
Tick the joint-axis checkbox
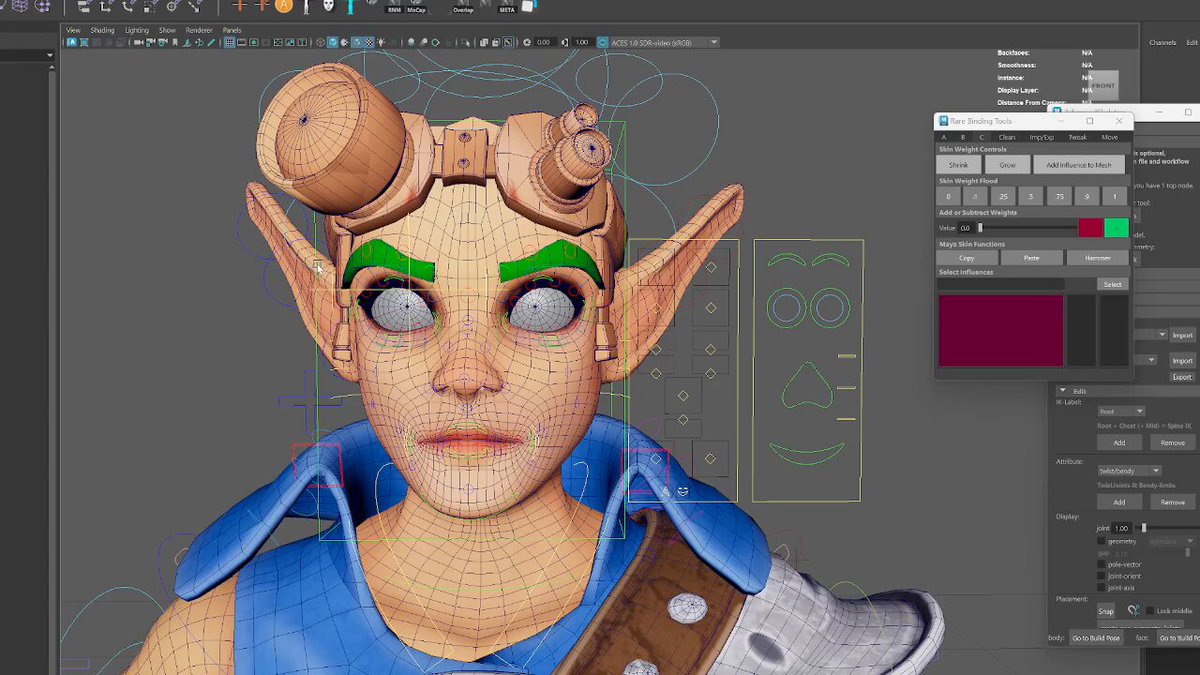(x=1101, y=588)
